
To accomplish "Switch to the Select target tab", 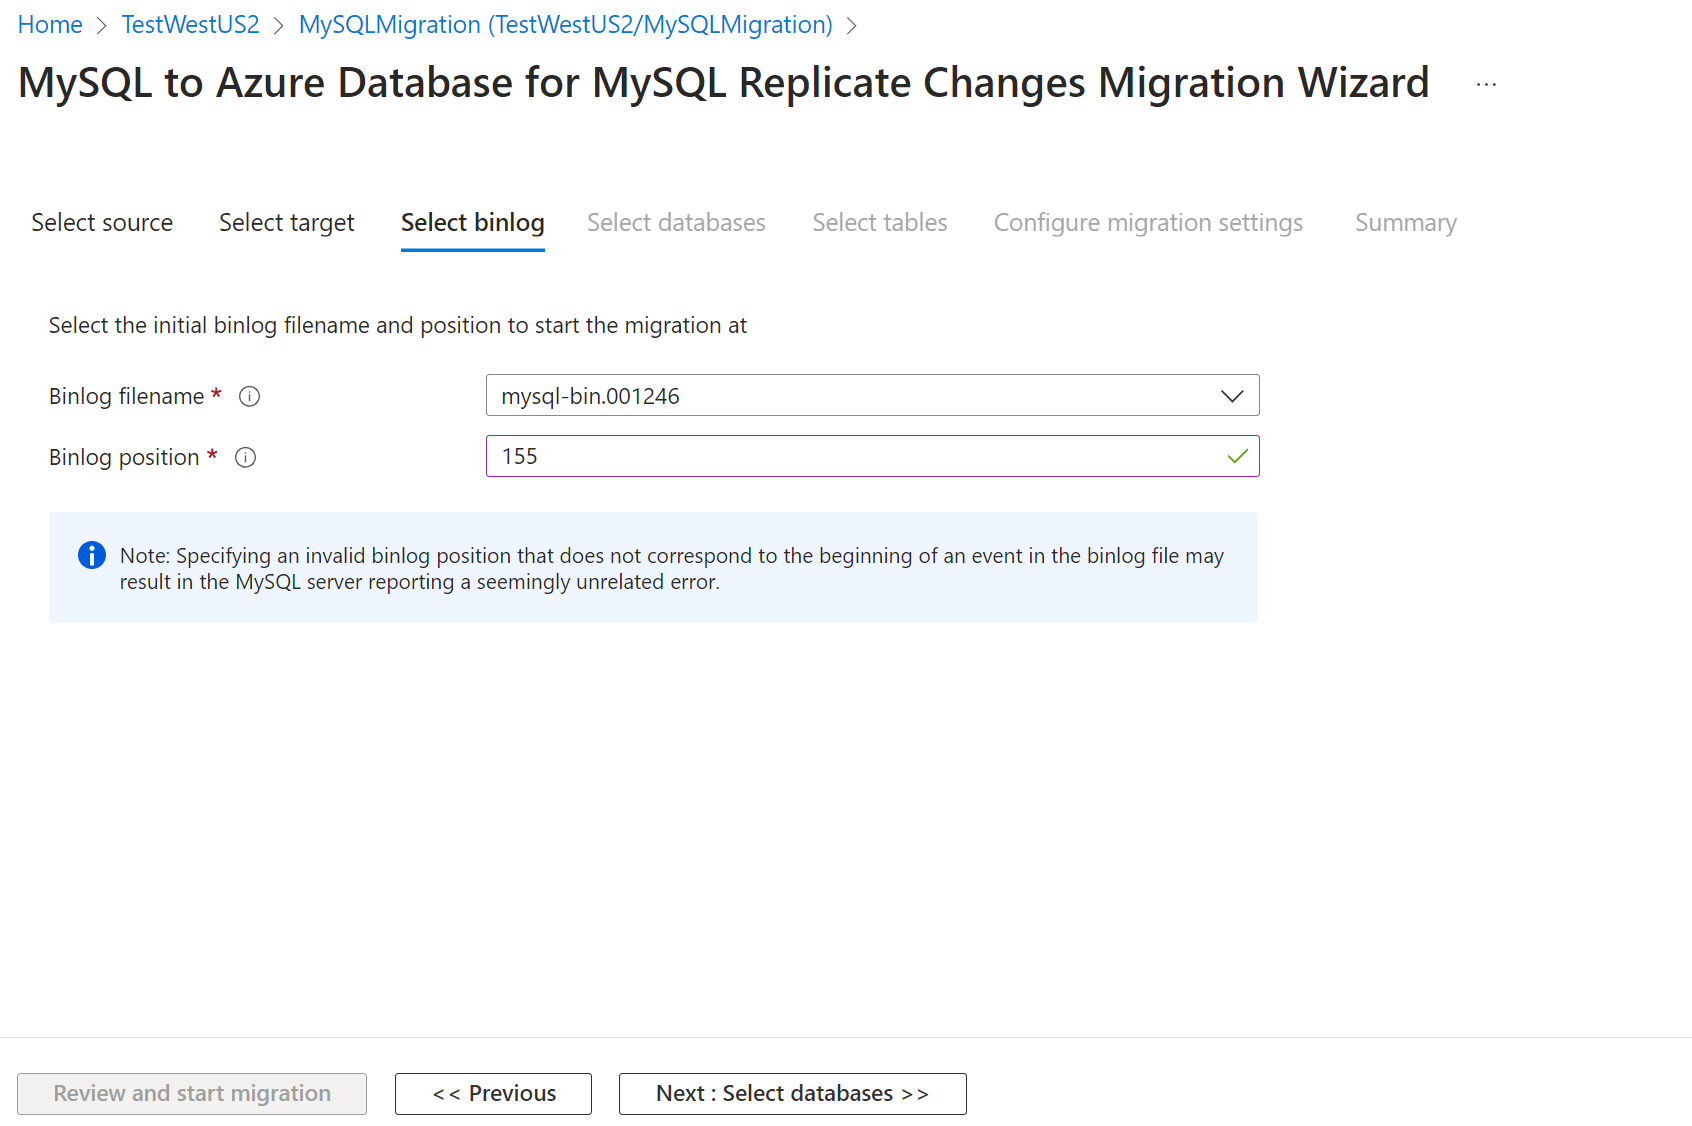I will pos(287,223).
